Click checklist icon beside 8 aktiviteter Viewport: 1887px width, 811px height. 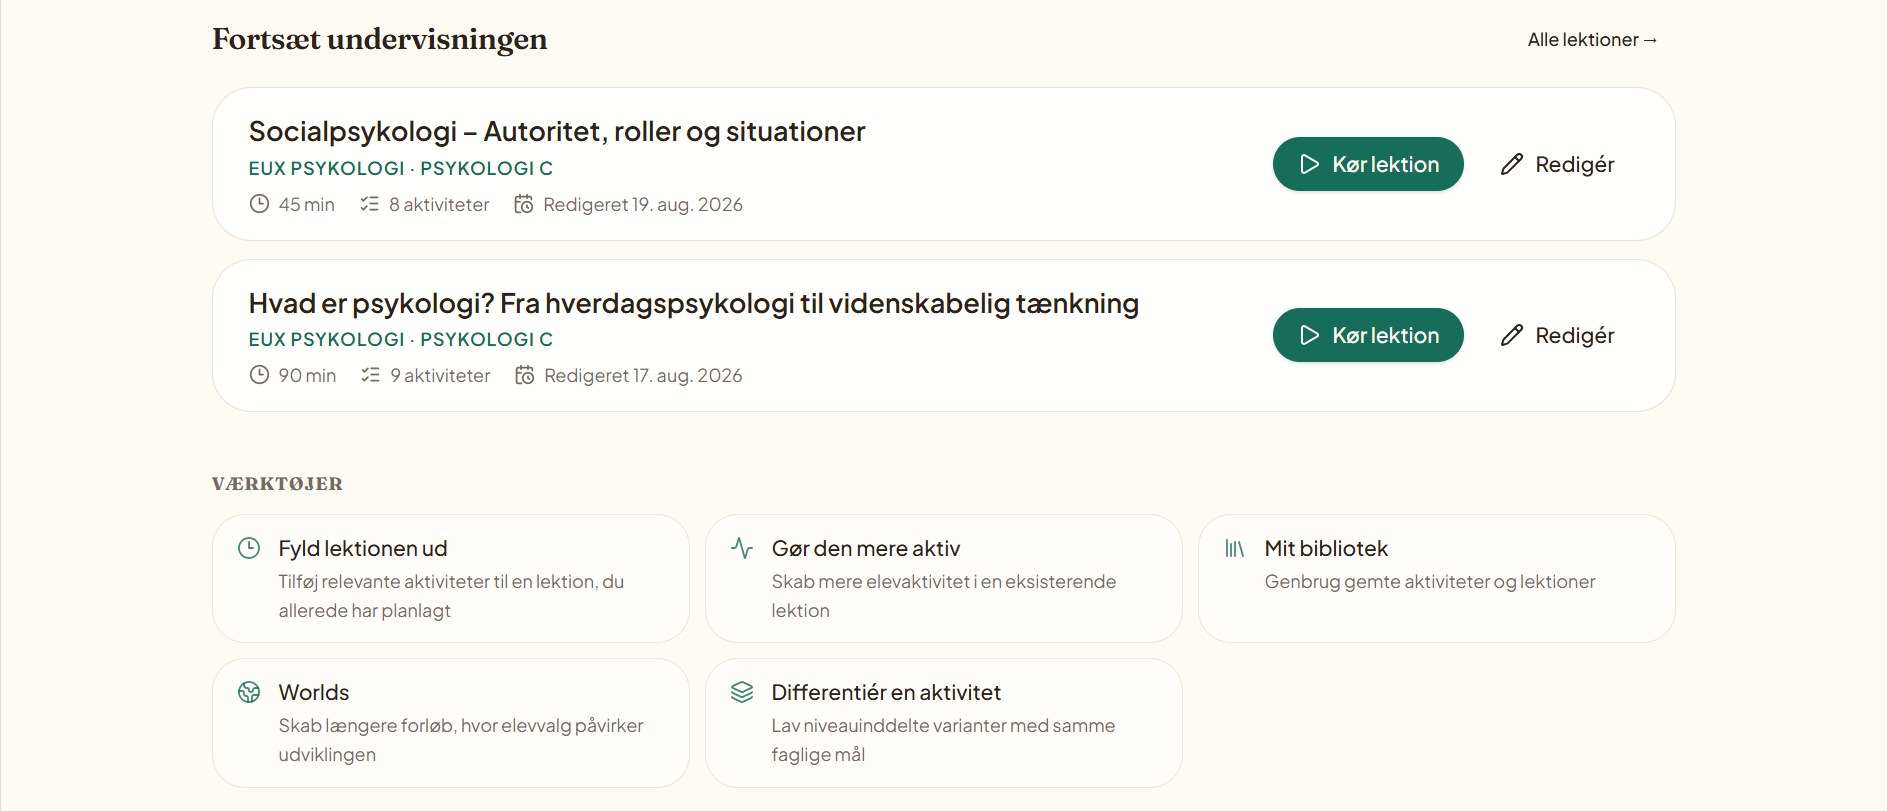coord(370,204)
